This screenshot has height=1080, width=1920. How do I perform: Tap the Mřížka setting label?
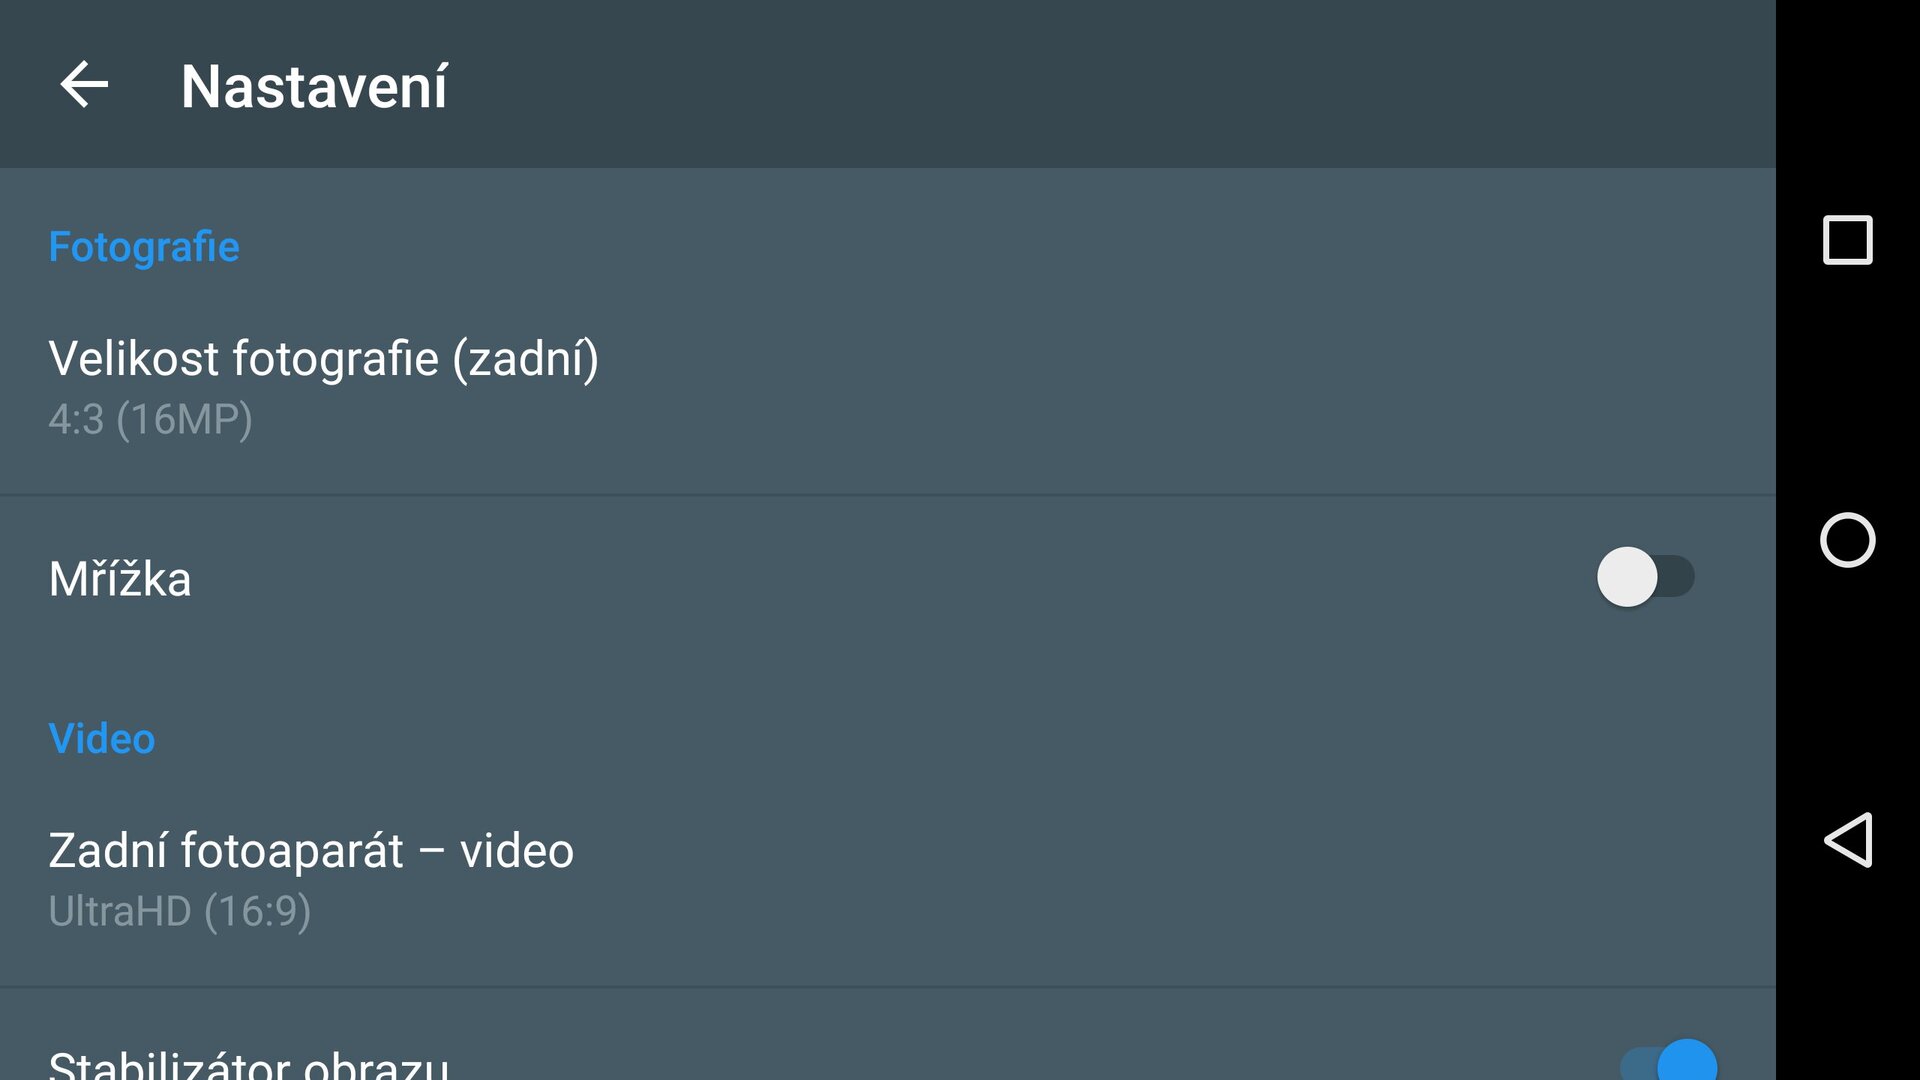coord(120,579)
